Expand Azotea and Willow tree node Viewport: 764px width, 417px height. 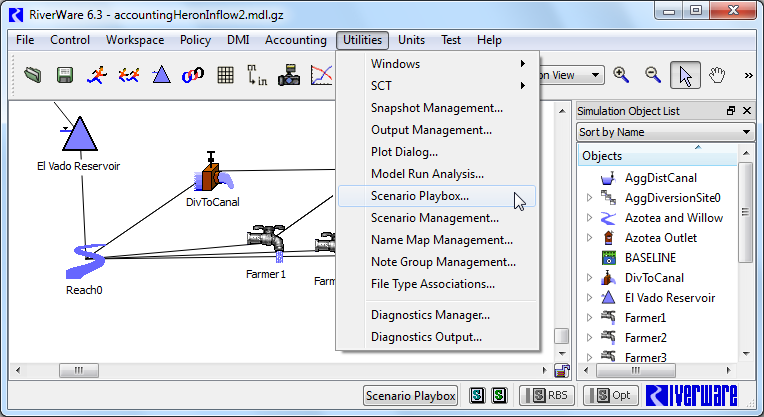tap(590, 218)
